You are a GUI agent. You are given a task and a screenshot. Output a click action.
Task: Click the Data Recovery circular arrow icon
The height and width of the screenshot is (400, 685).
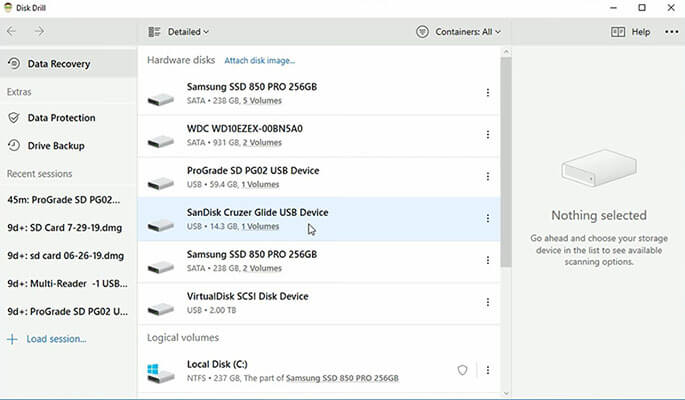14,64
